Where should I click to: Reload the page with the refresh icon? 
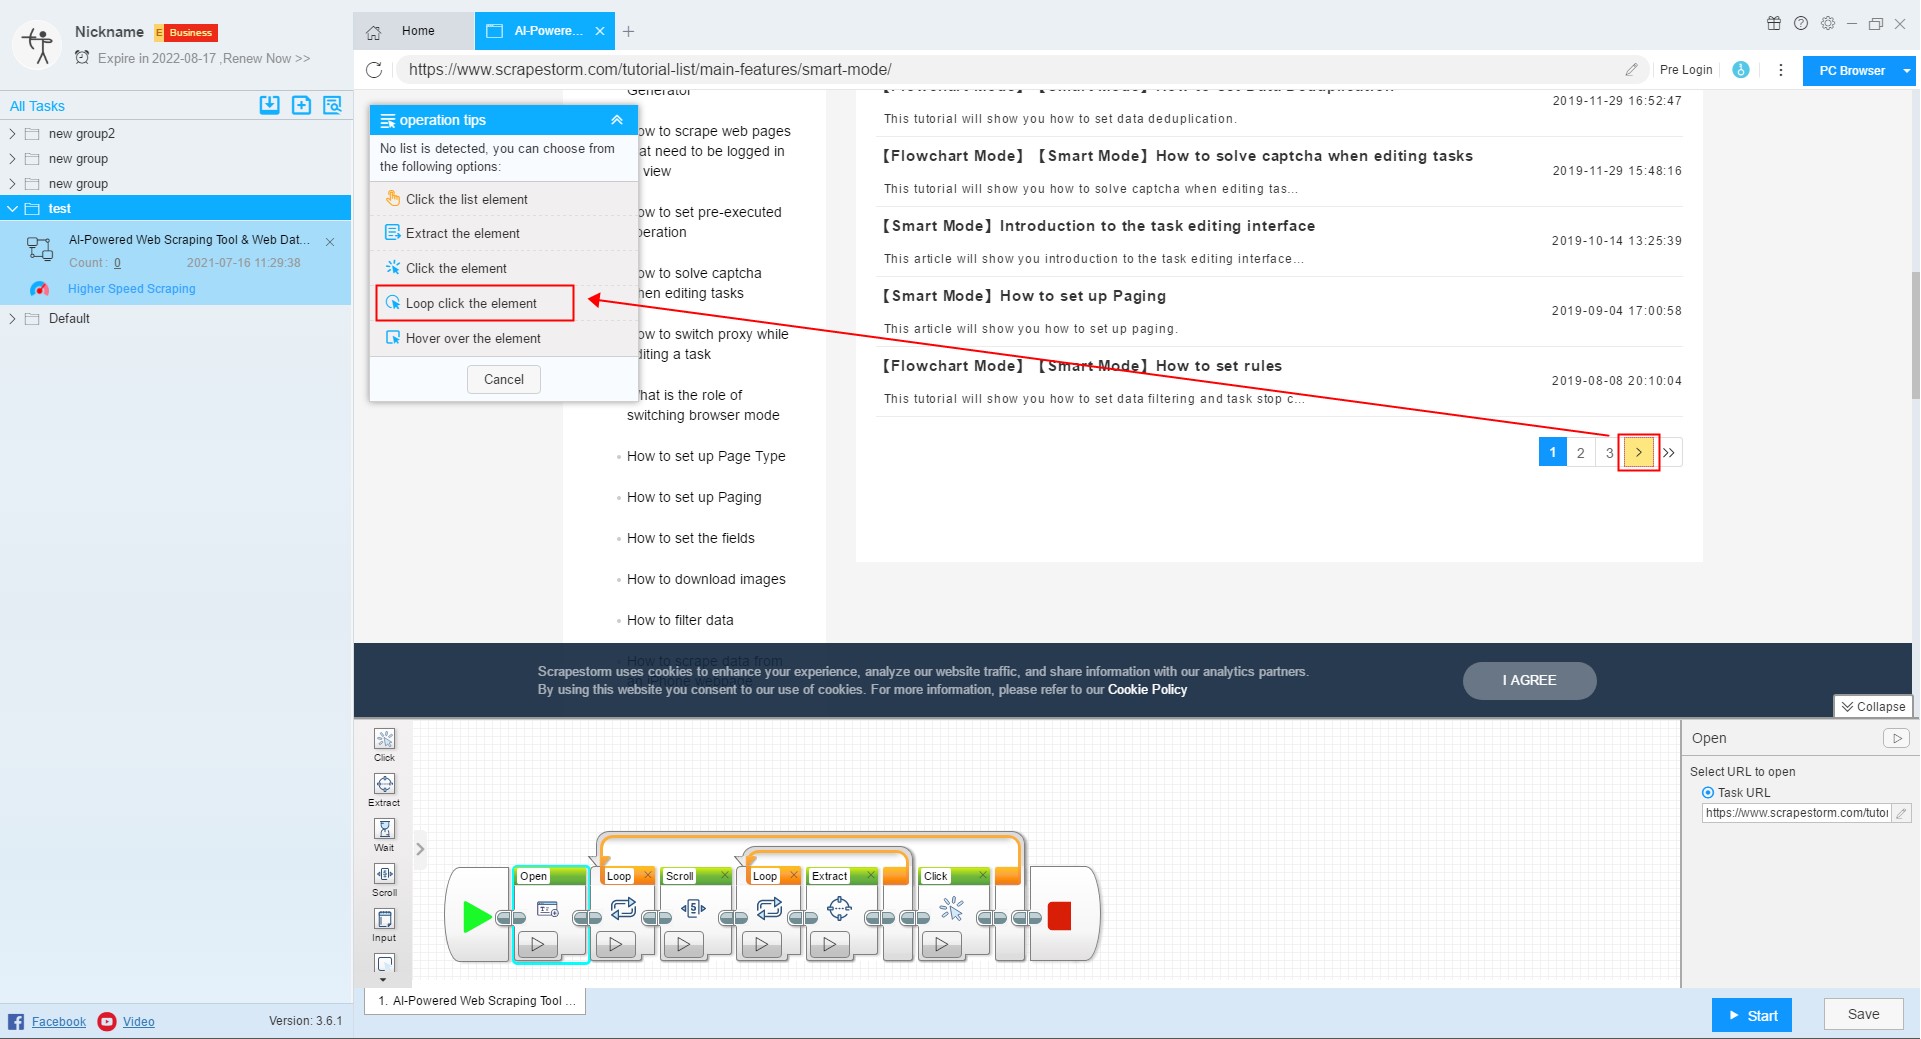point(374,70)
